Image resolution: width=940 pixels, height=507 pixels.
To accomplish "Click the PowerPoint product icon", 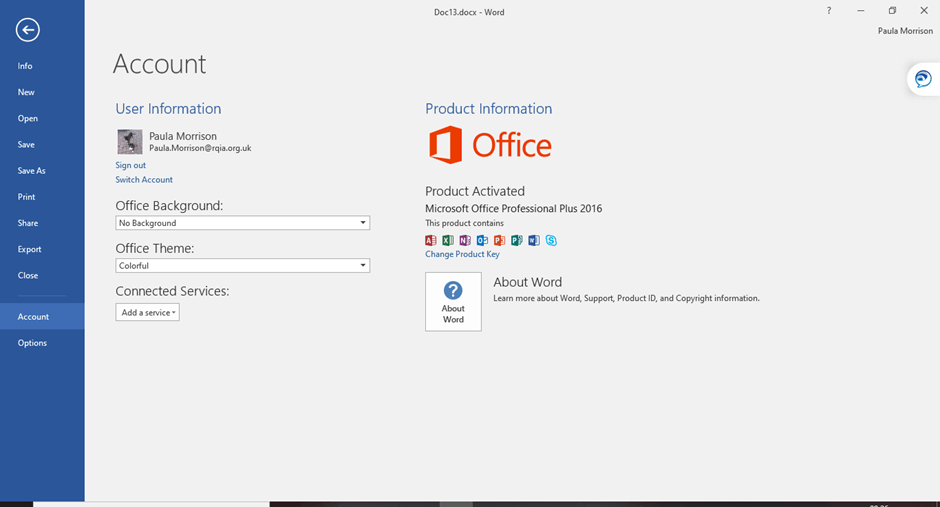I will point(499,240).
